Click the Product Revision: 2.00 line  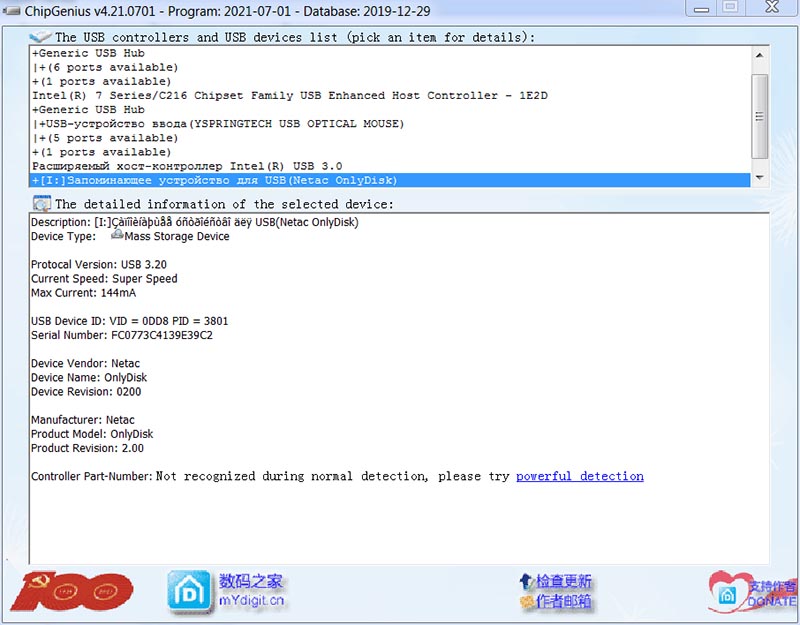(87, 448)
